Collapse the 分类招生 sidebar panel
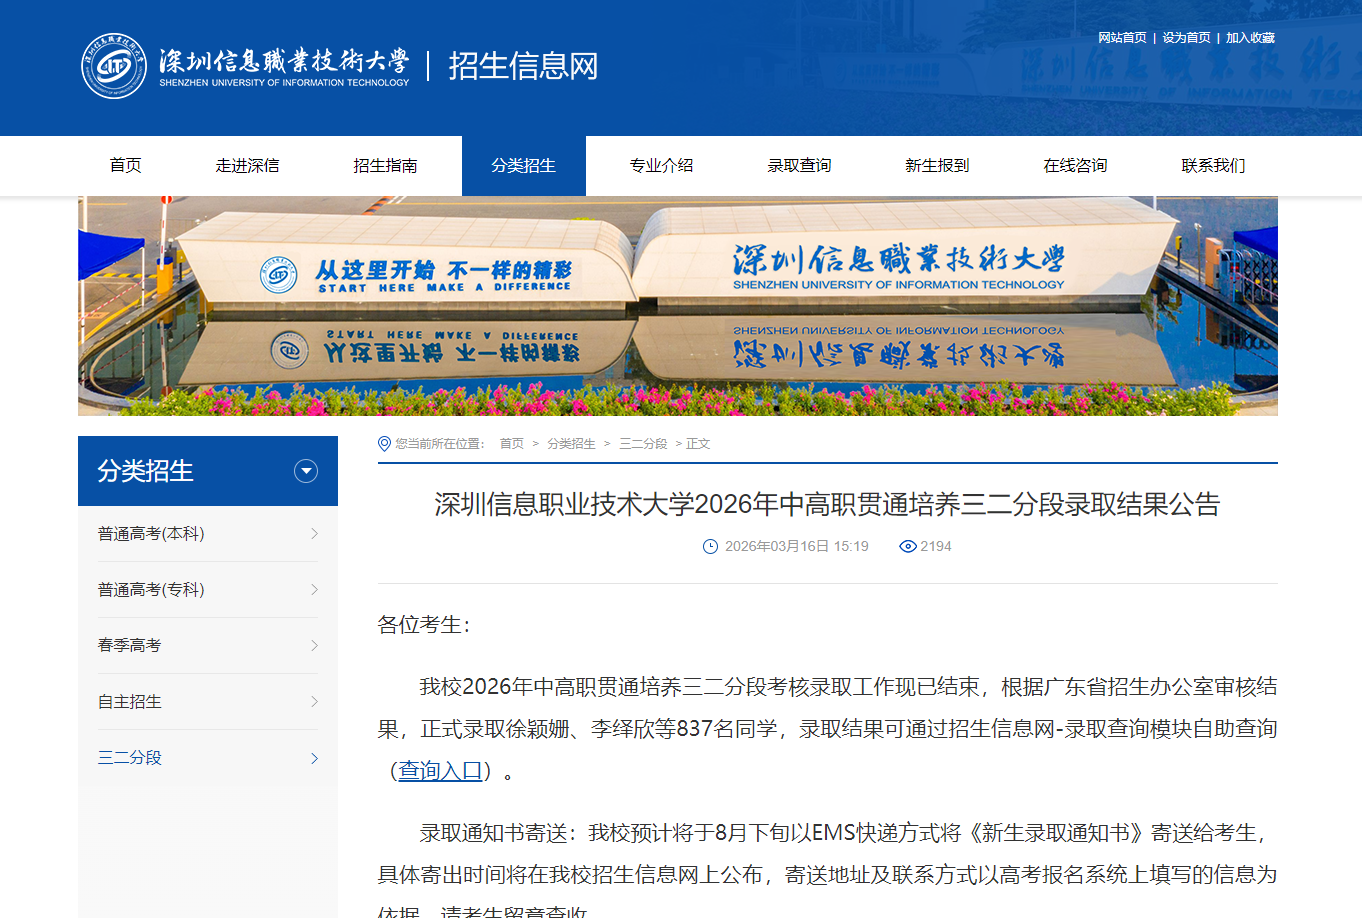Screen dimensions: 1362x918 [x=305, y=471]
